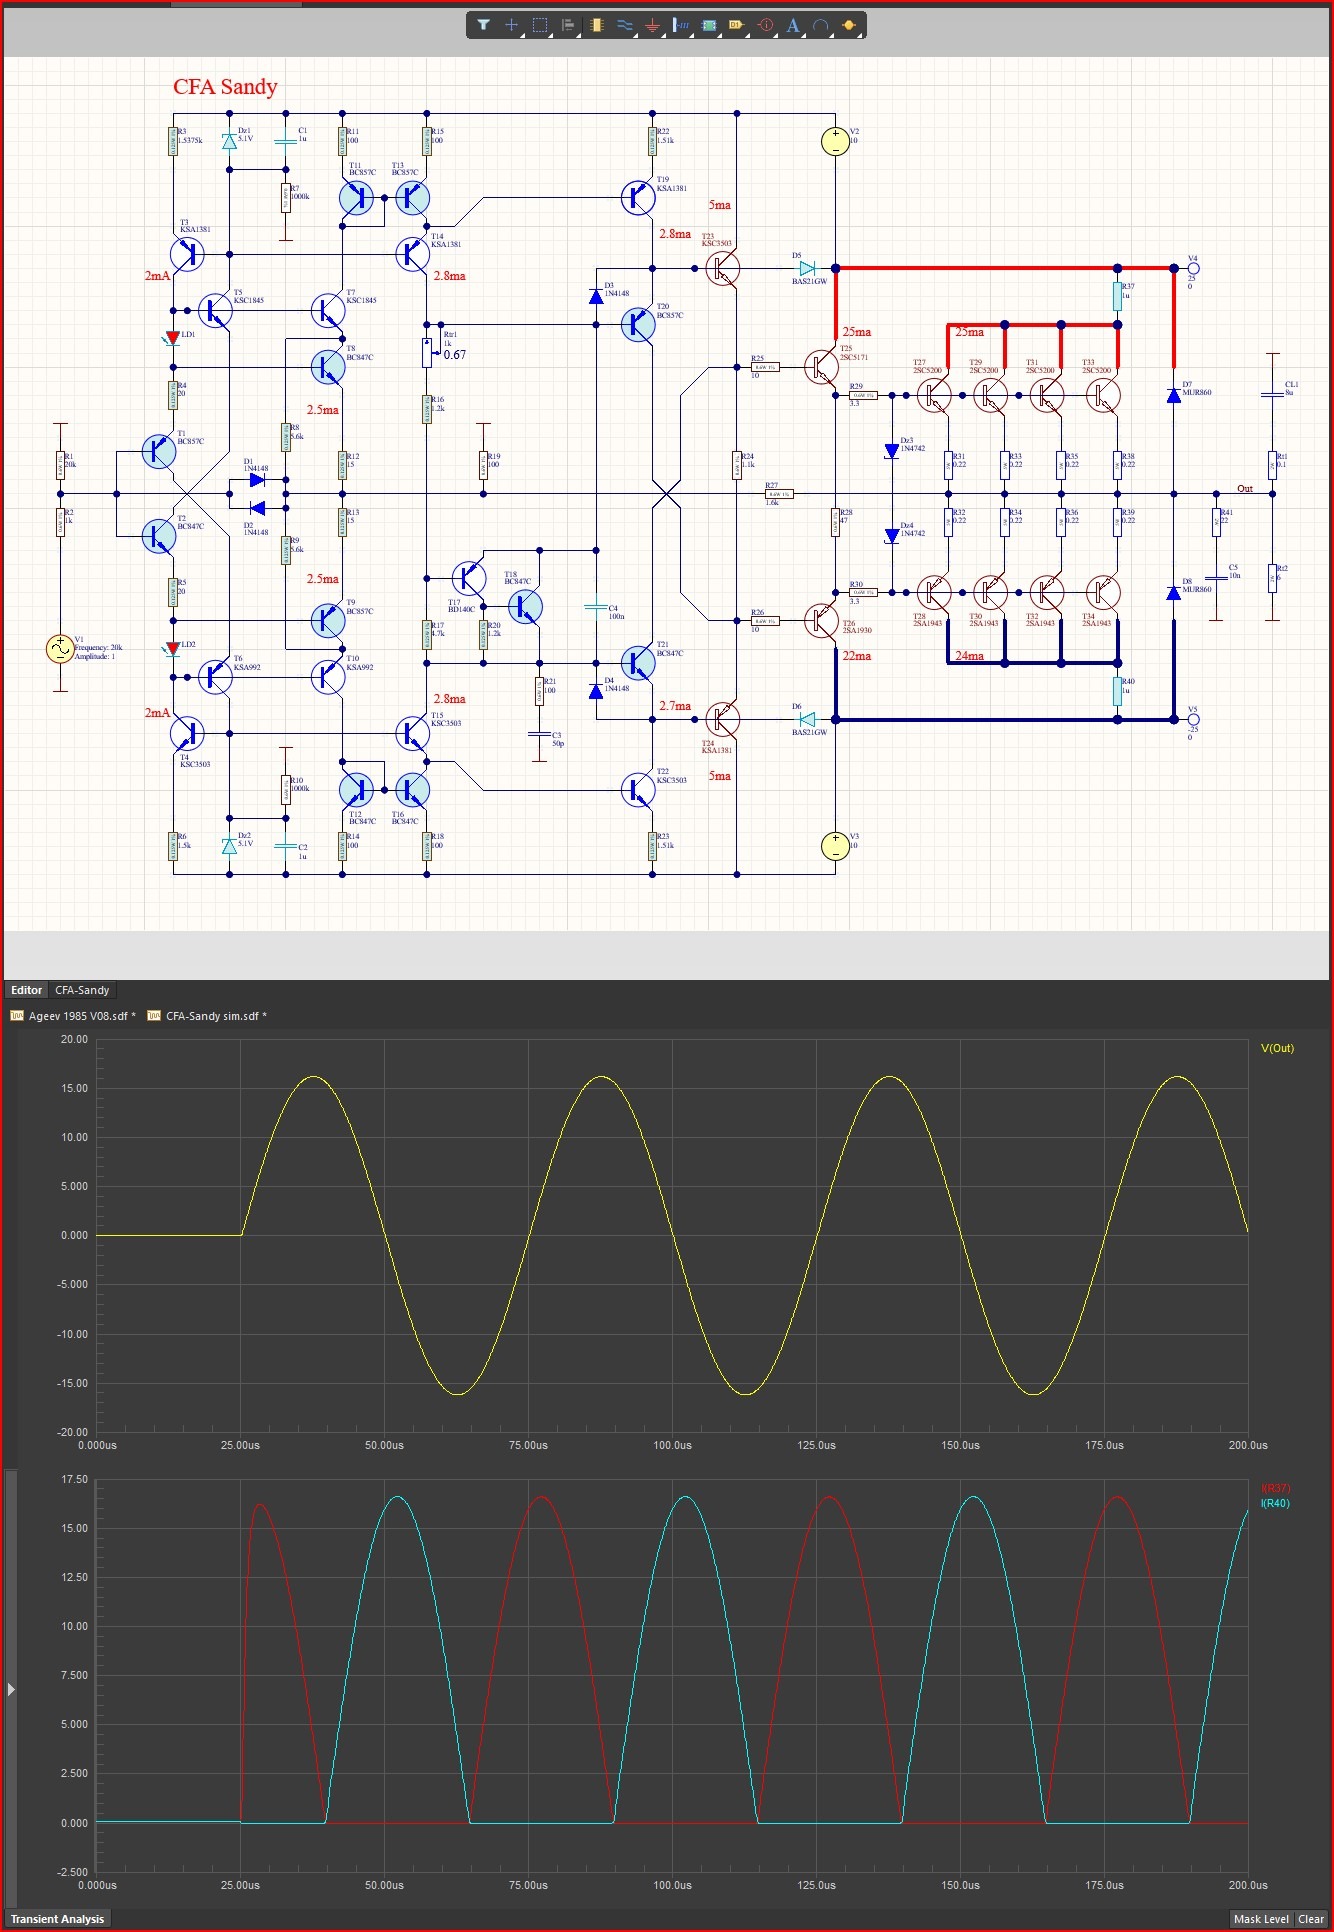Open the CFA-Sandy sim.sdf document tab
The image size is (1334, 1932).
(x=207, y=1016)
